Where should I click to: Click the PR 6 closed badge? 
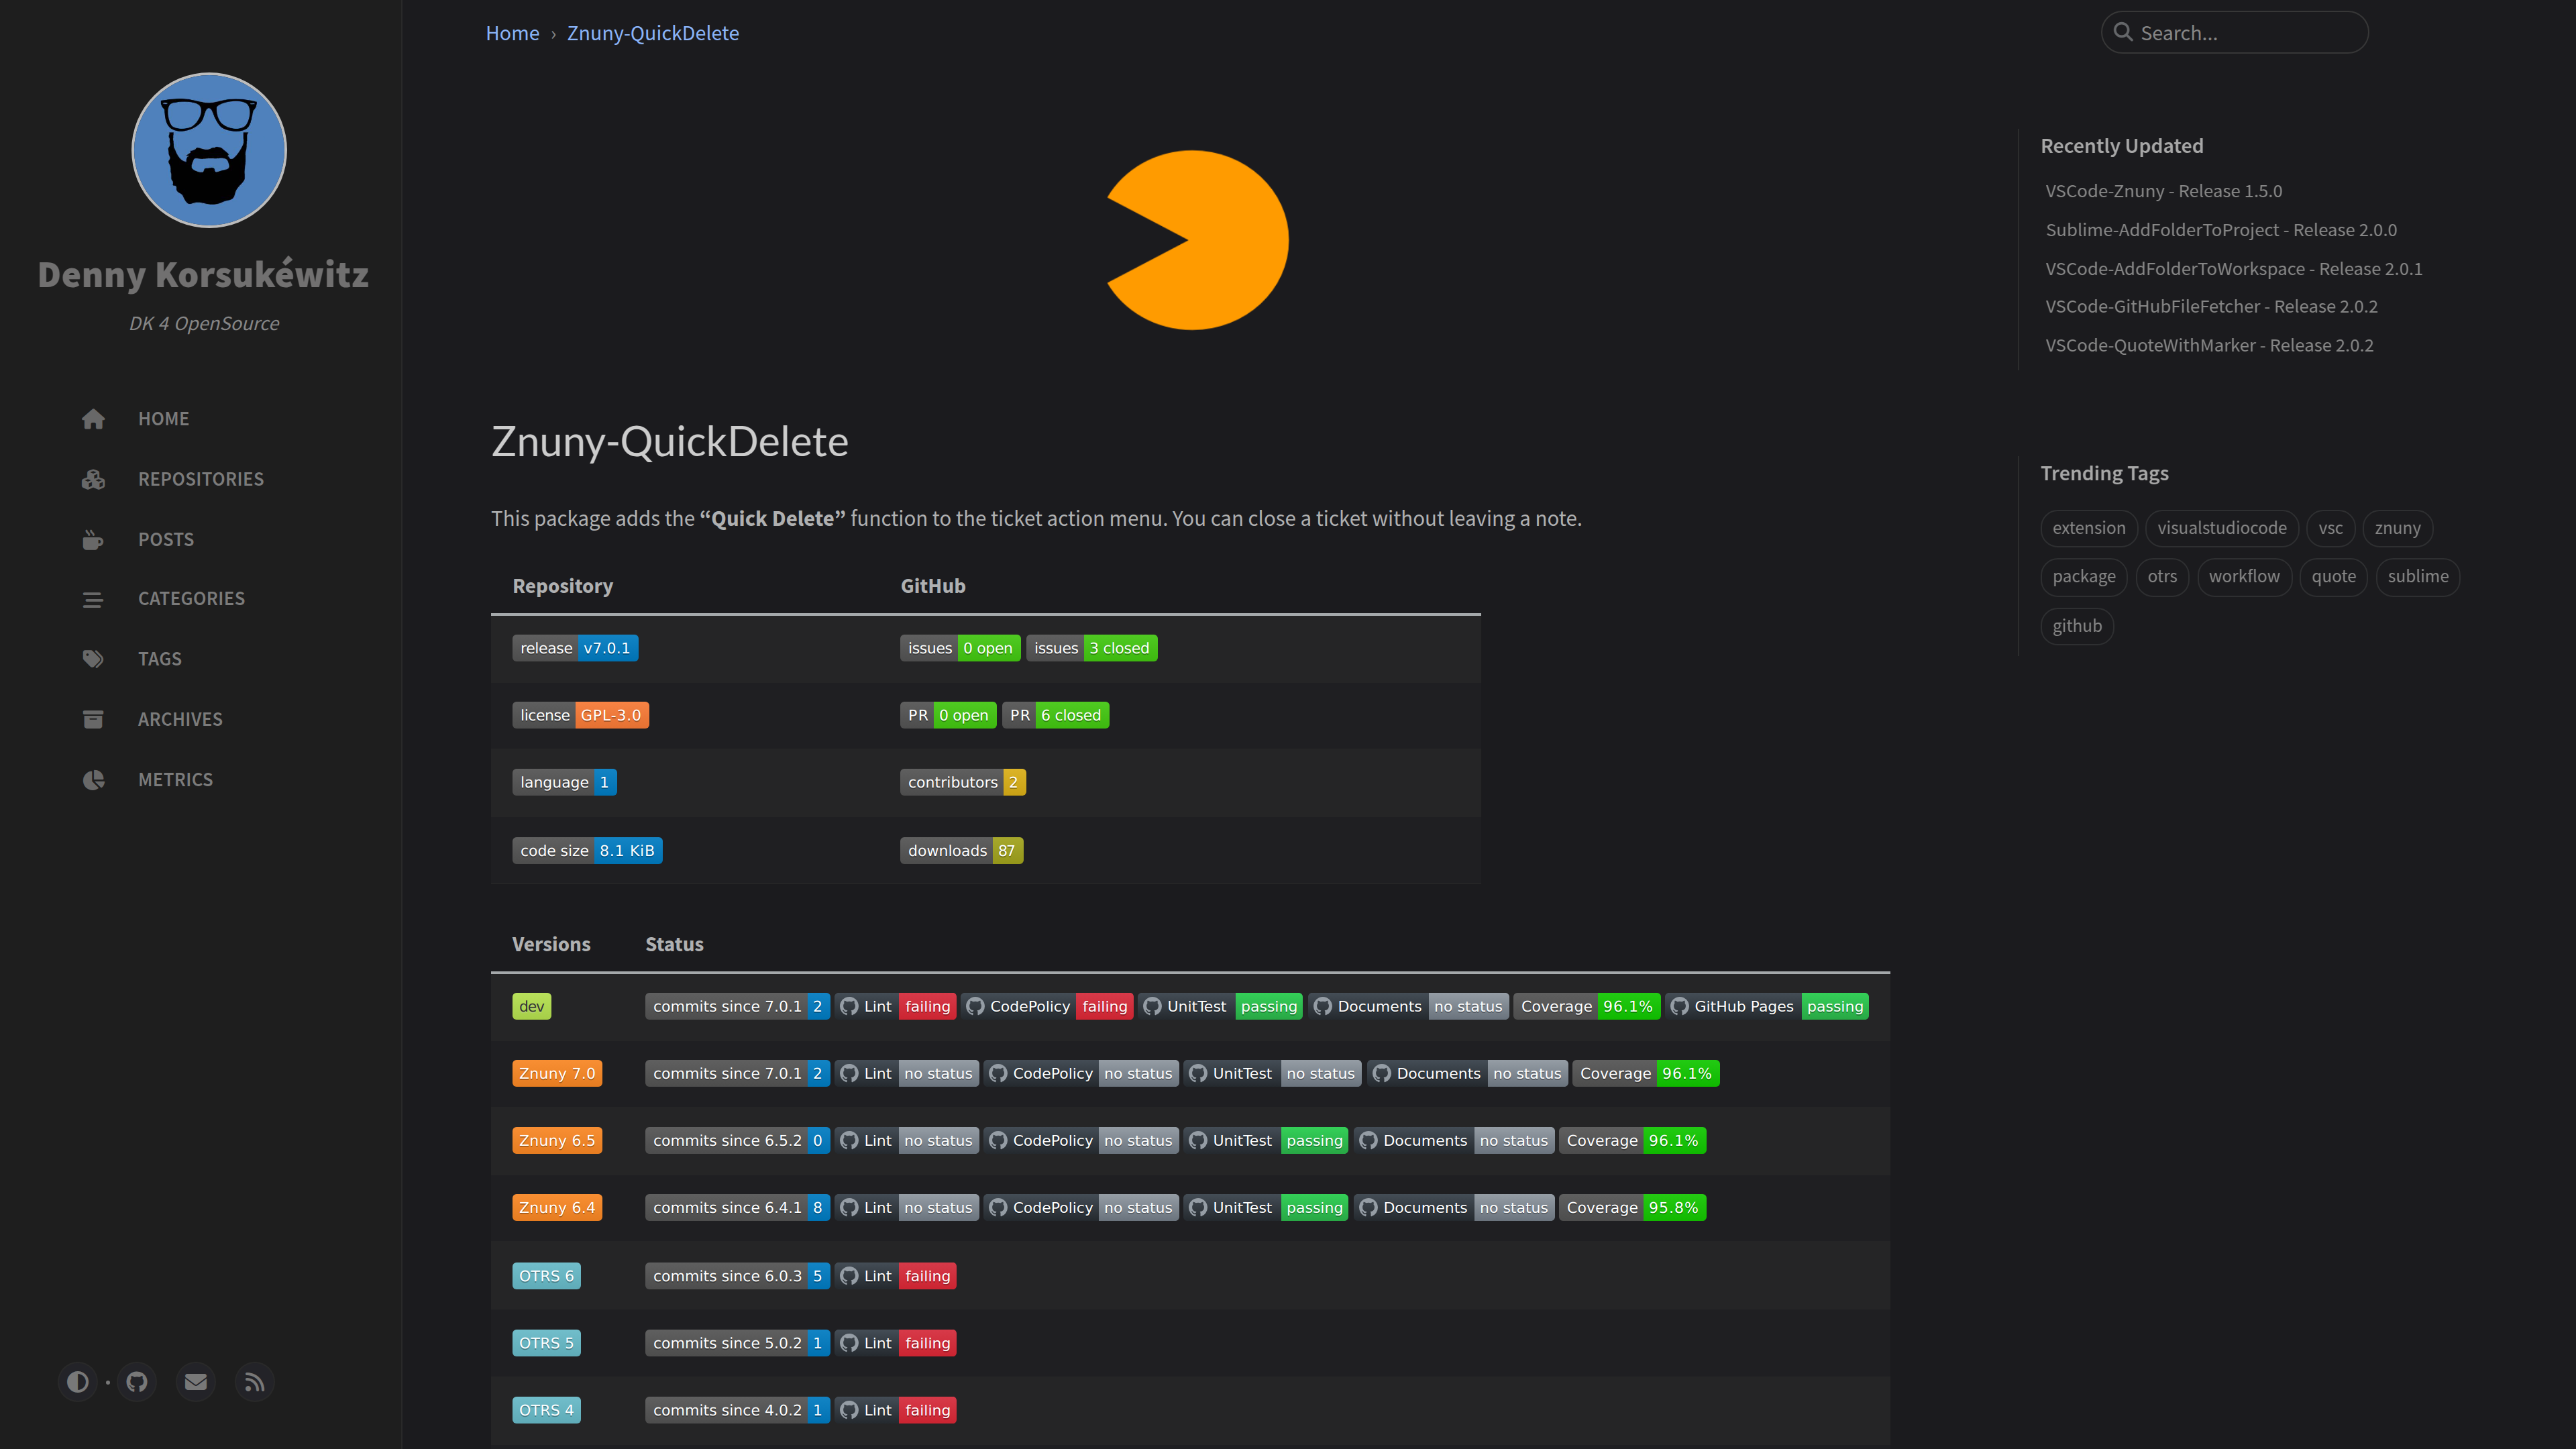tap(1056, 715)
